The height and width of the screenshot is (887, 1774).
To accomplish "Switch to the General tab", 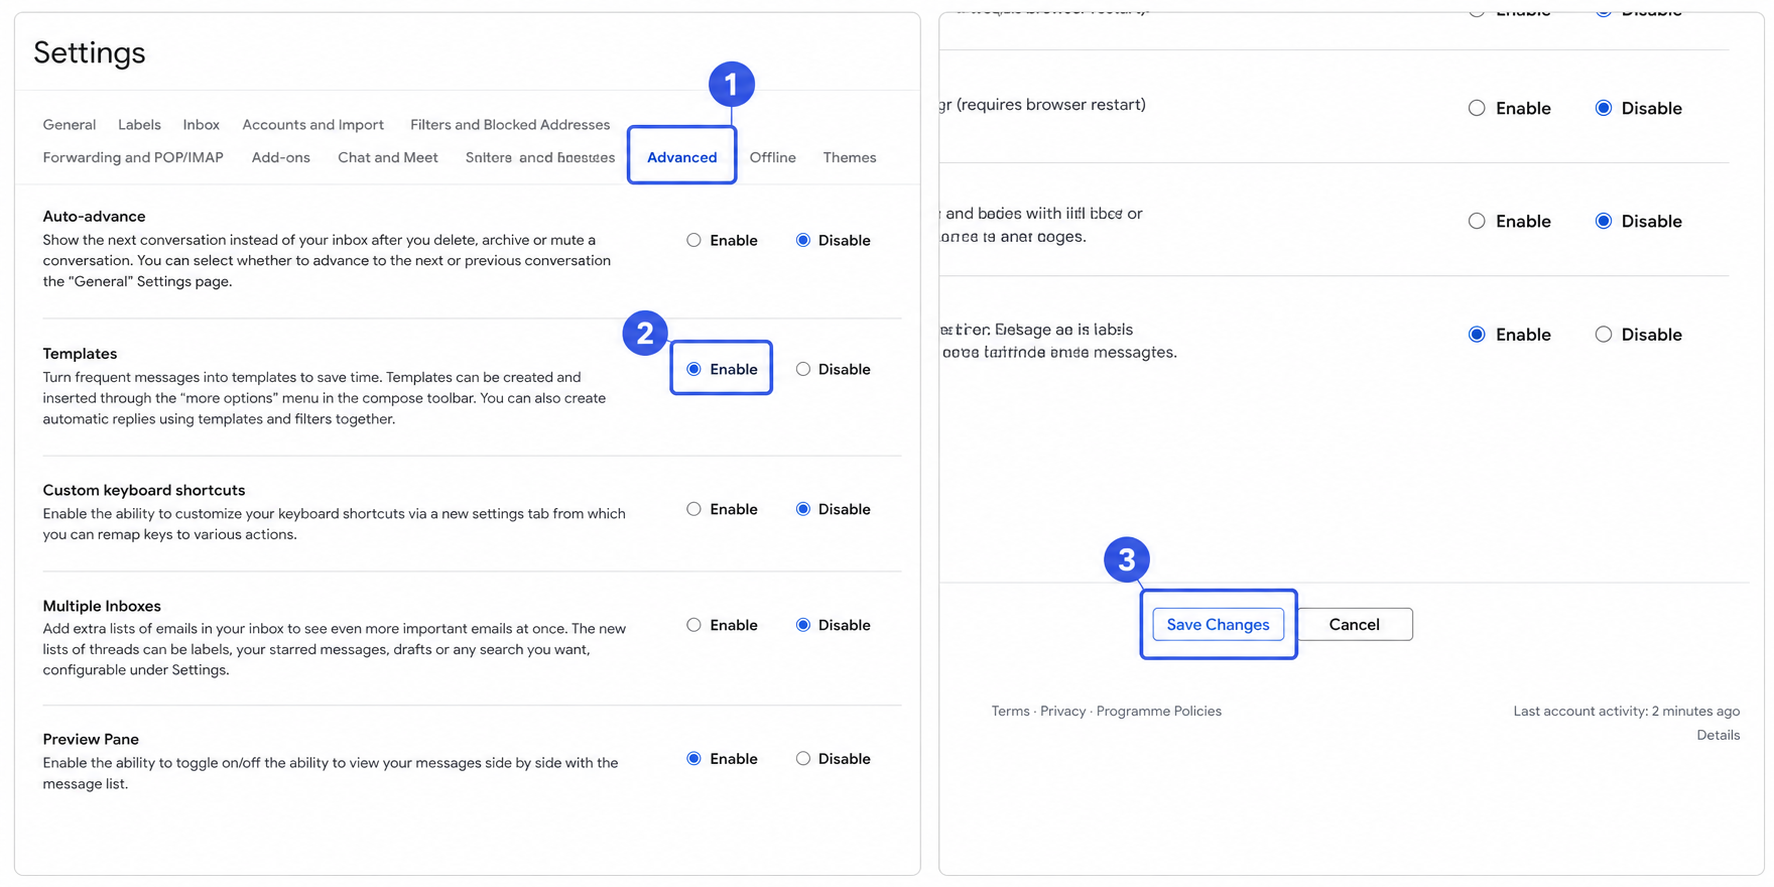I will point(69,124).
